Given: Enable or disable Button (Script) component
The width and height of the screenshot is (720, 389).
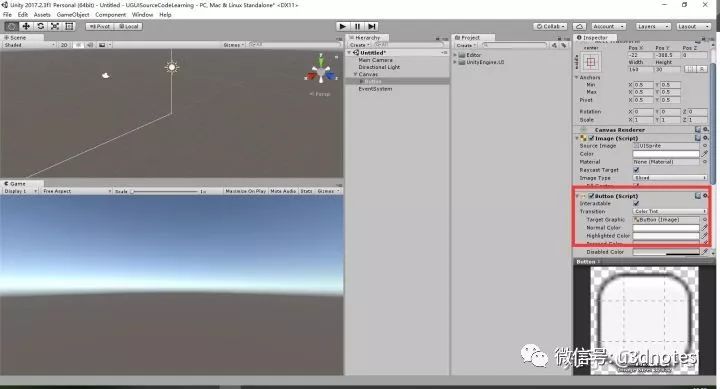Looking at the screenshot, I should pyautogui.click(x=591, y=196).
